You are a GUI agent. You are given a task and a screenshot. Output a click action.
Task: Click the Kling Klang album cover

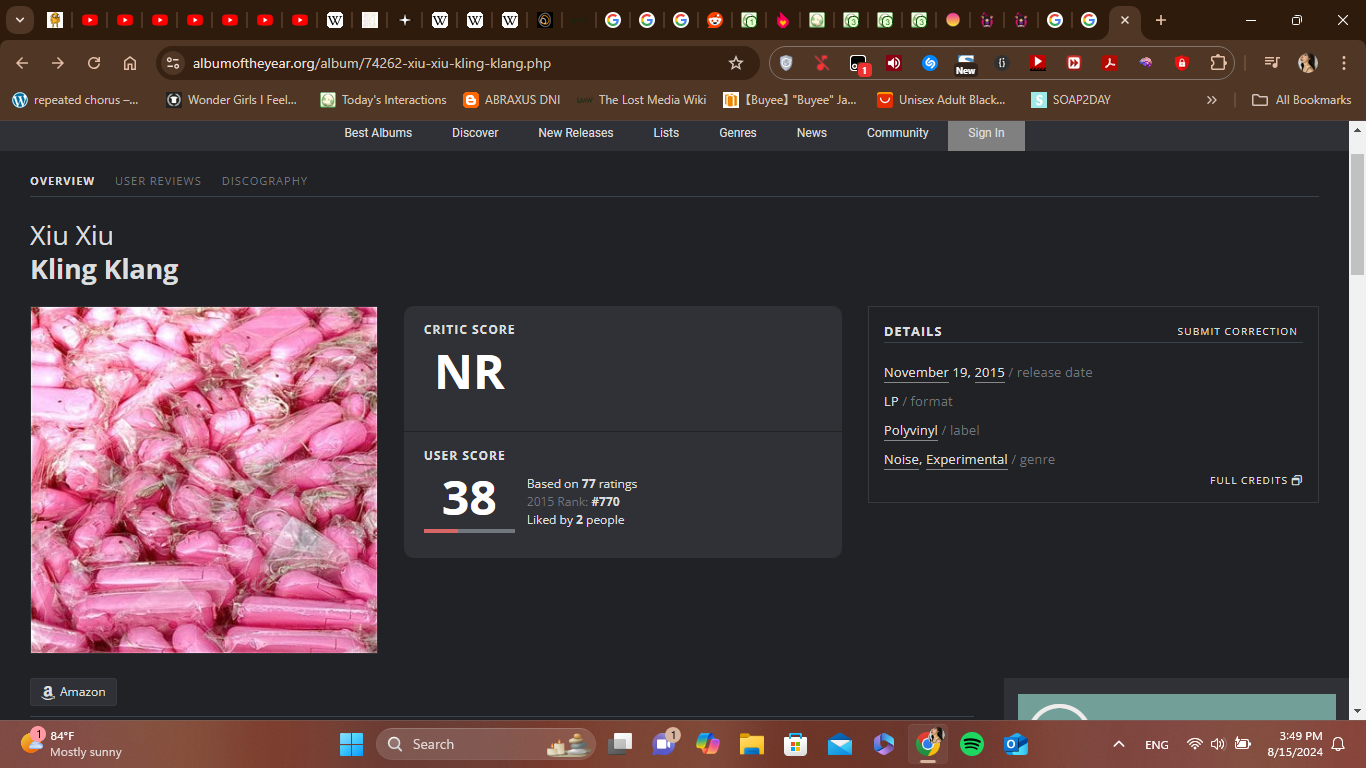coord(204,480)
